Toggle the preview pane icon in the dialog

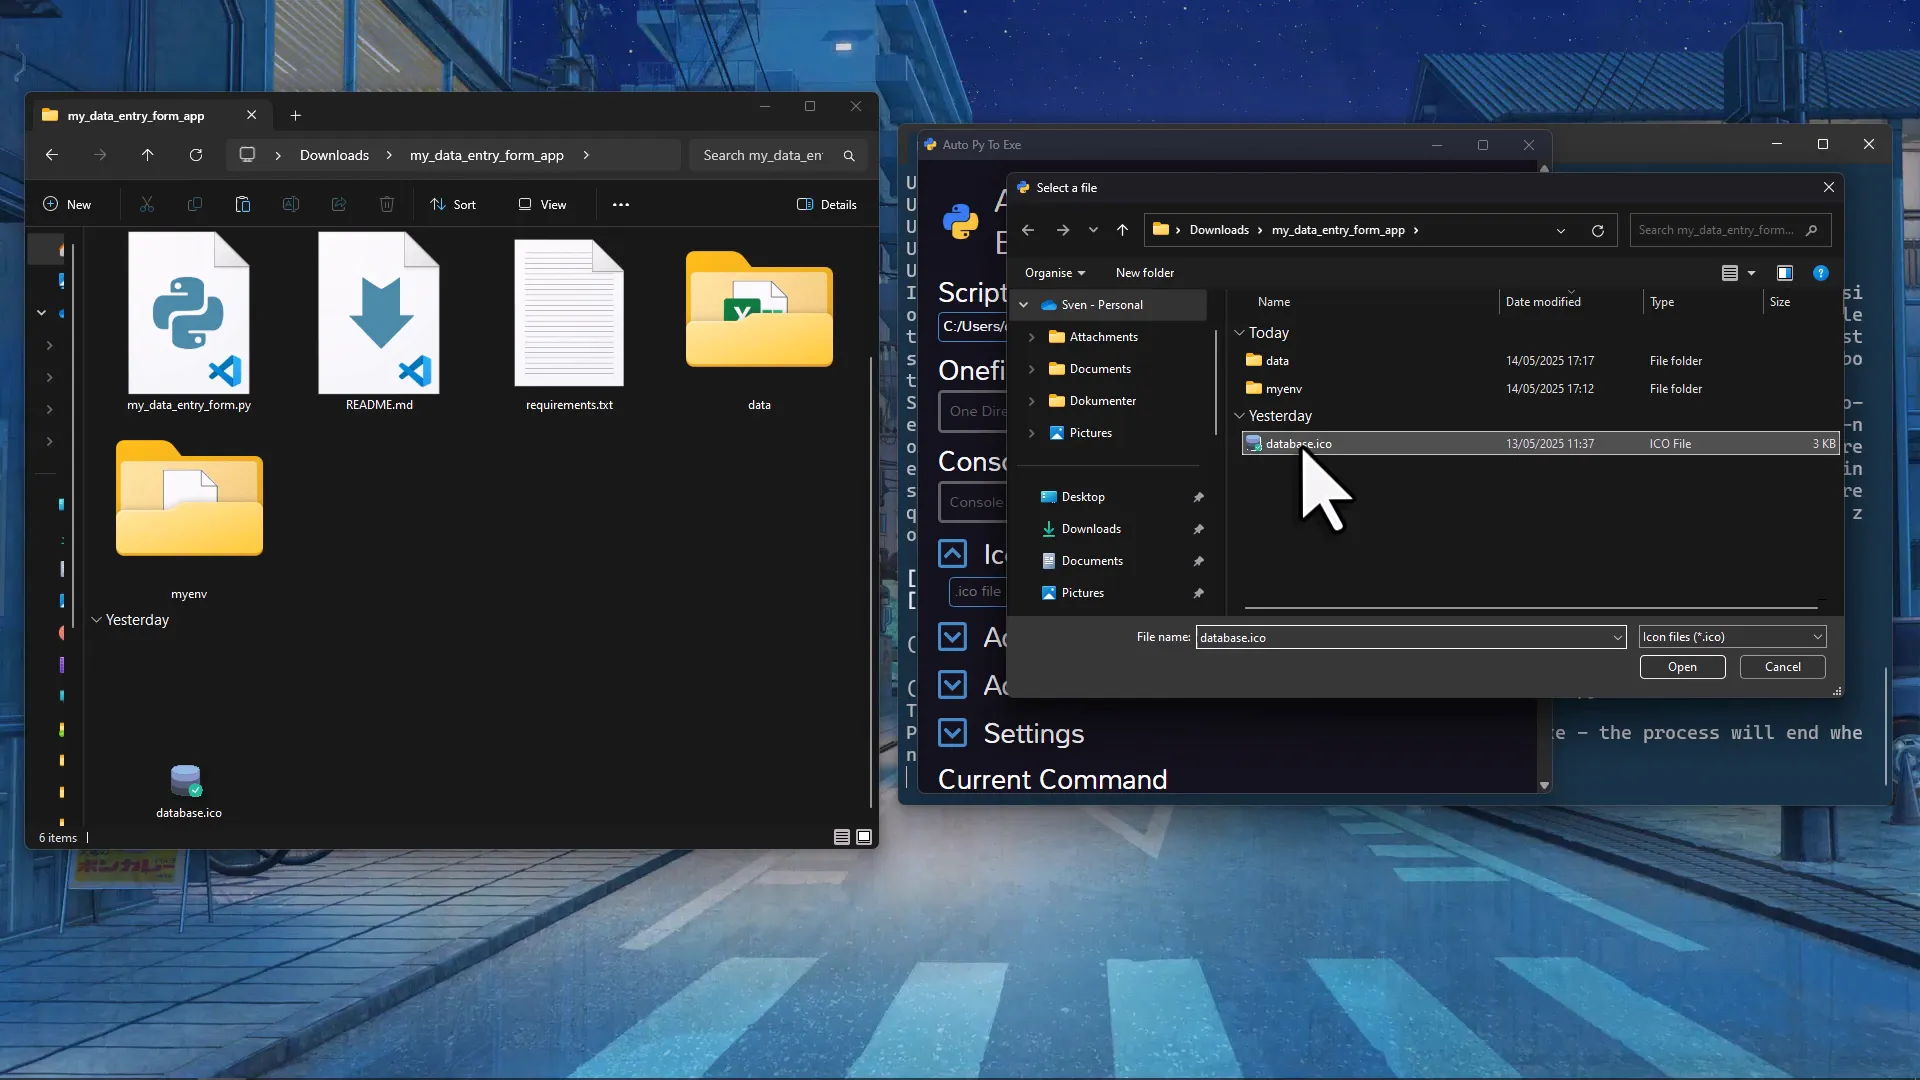(x=1784, y=273)
